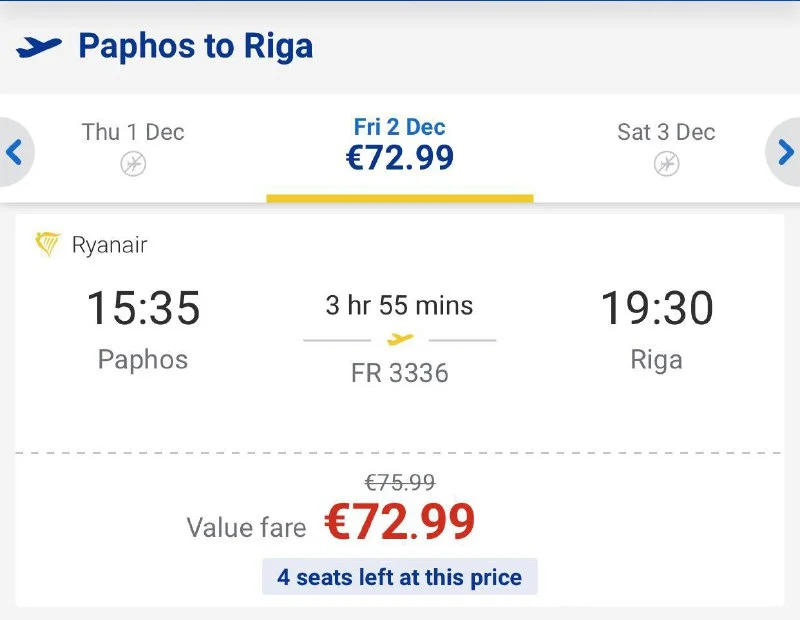Show later dates with right arrow
This screenshot has width=800, height=620.
[x=785, y=152]
